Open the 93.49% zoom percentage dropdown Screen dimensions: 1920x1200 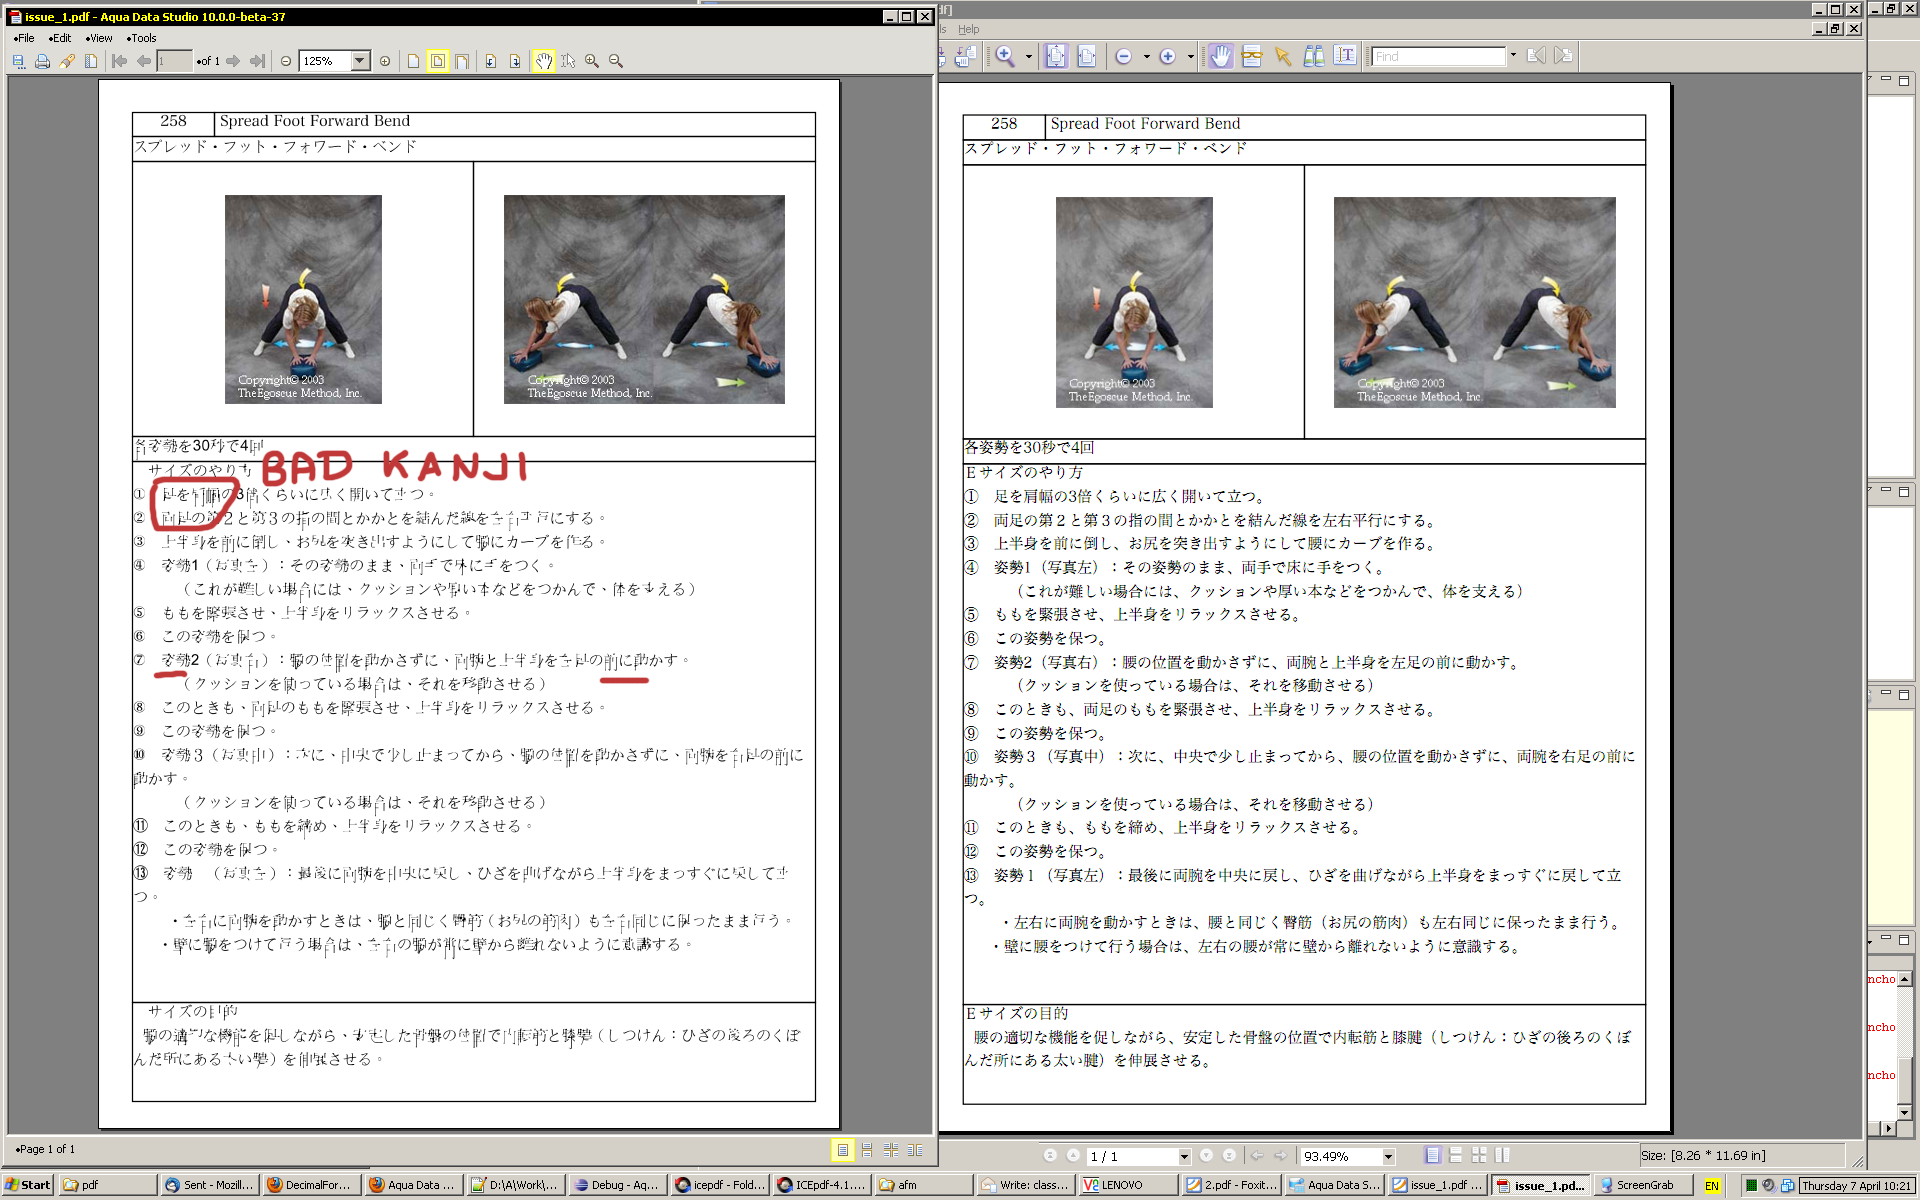[x=1389, y=1155]
